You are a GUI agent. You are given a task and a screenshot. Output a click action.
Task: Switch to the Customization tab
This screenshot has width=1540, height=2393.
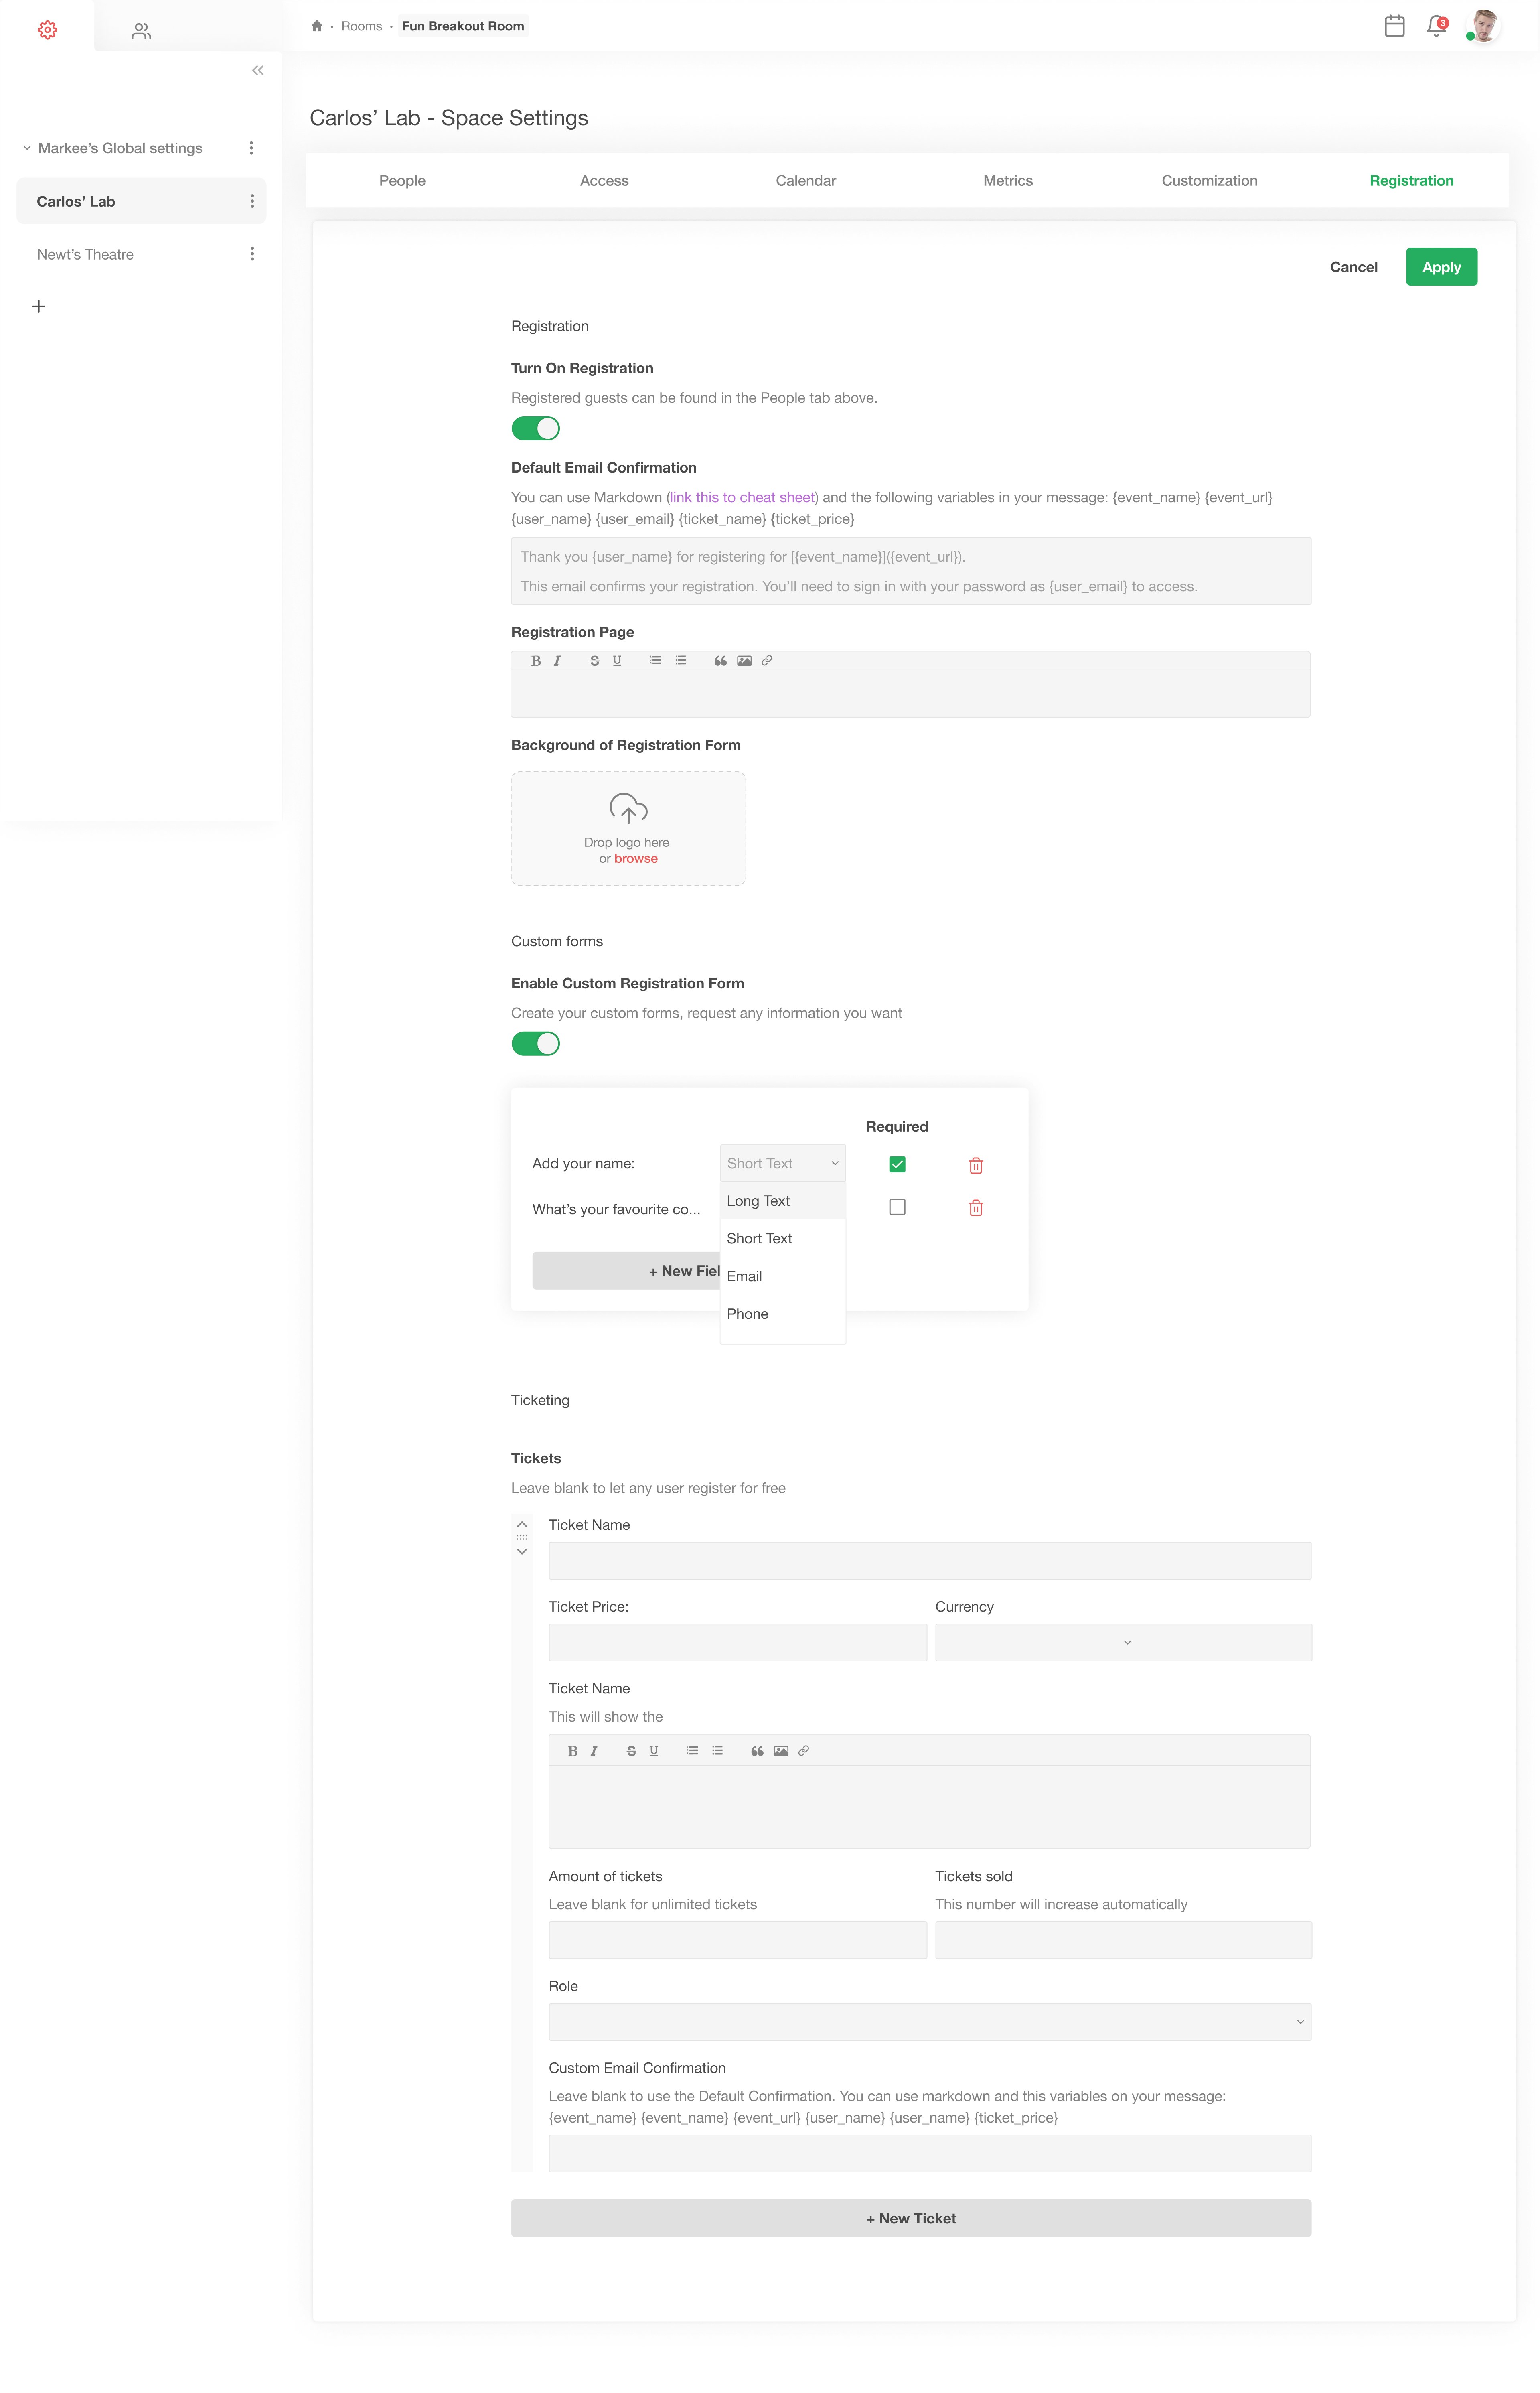[x=1209, y=181]
